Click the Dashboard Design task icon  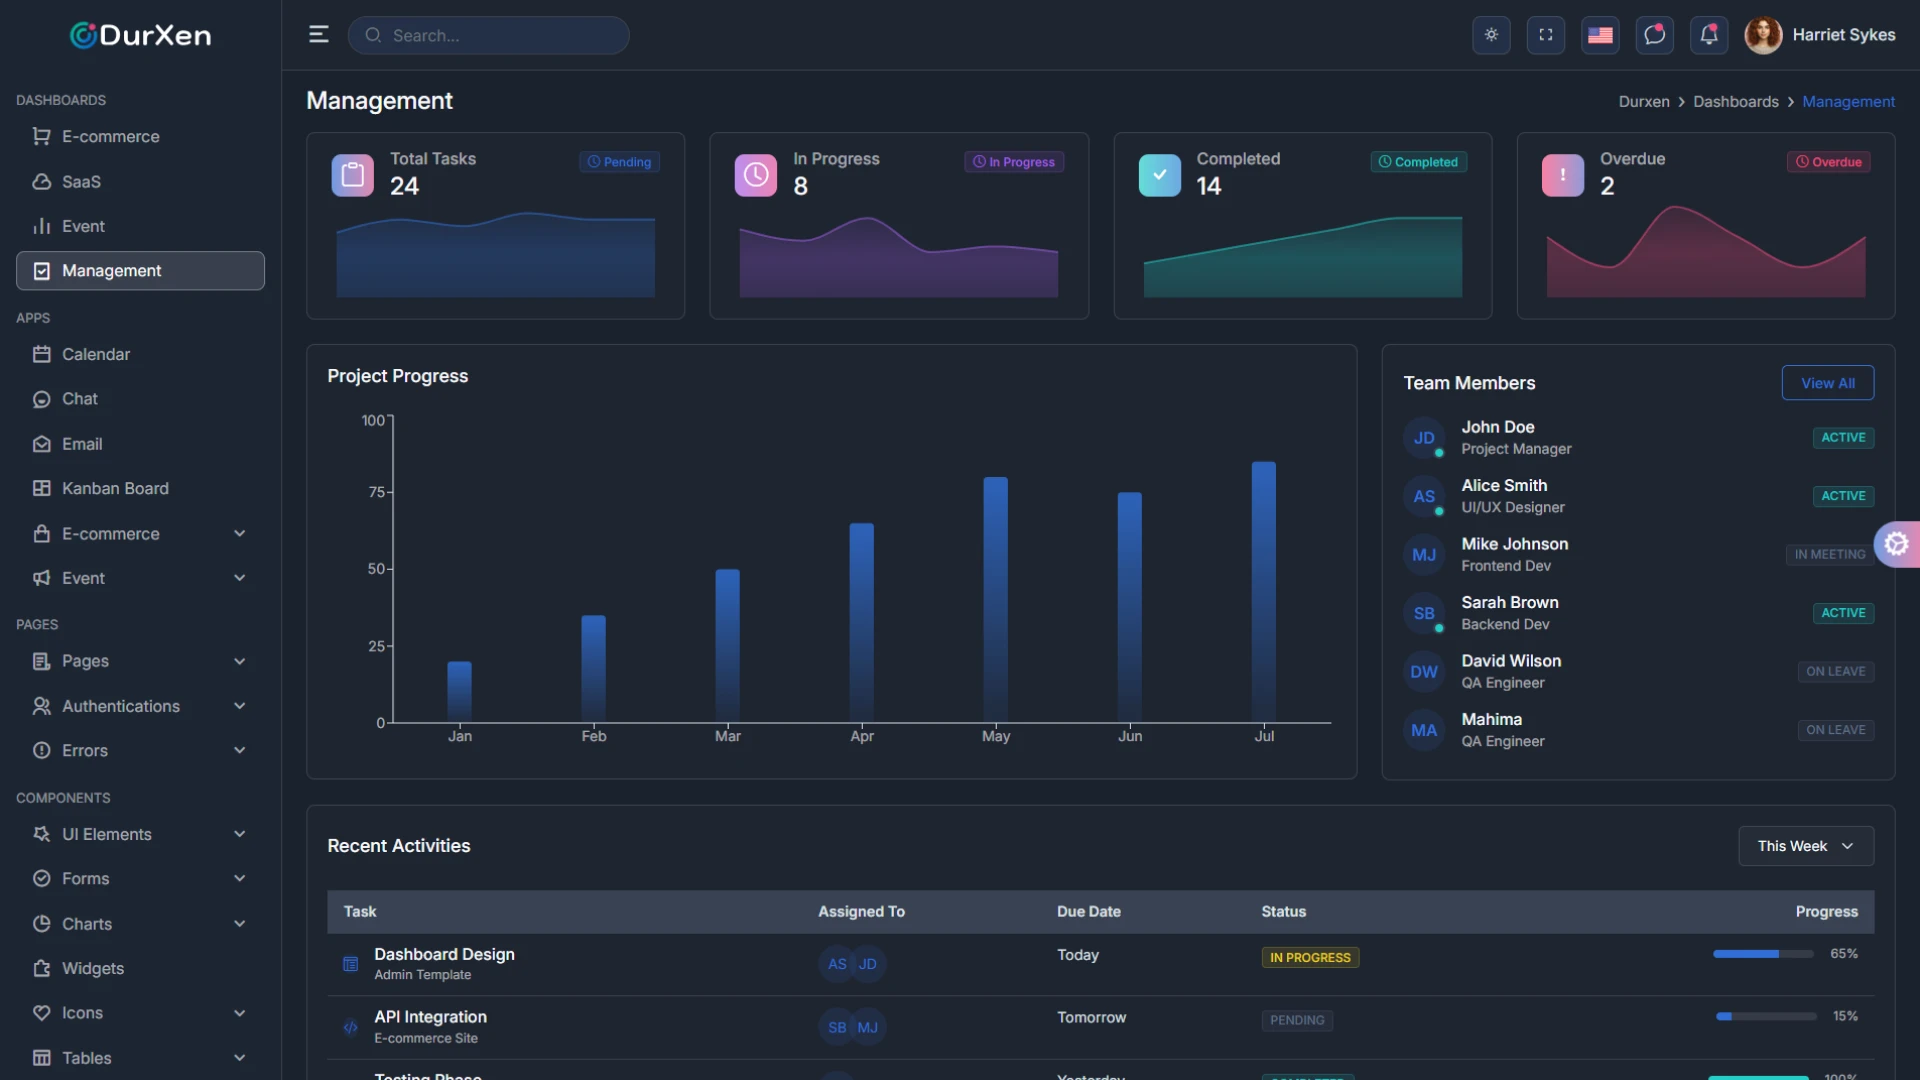point(350,964)
